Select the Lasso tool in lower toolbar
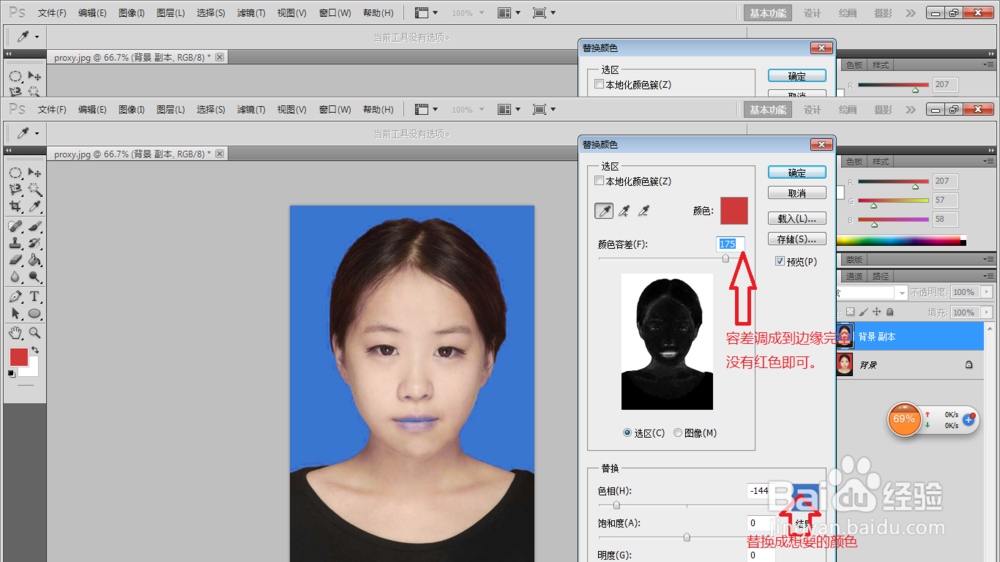 [x=15, y=189]
